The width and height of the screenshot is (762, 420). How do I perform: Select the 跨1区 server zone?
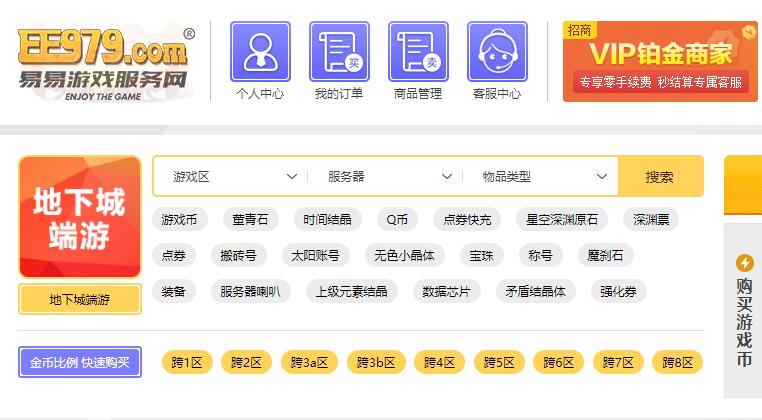click(x=187, y=363)
